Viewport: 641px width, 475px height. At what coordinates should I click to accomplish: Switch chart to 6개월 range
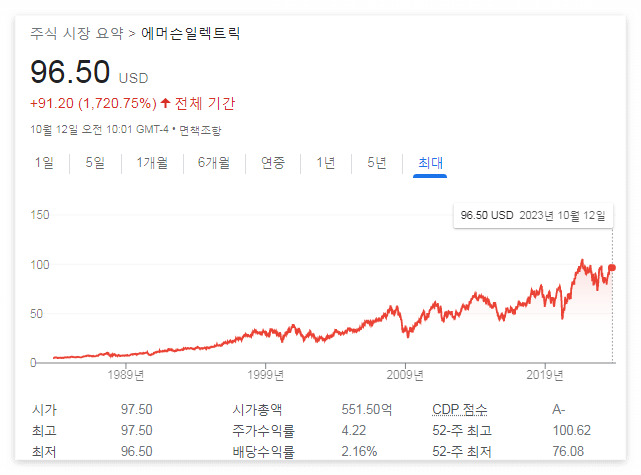point(213,163)
